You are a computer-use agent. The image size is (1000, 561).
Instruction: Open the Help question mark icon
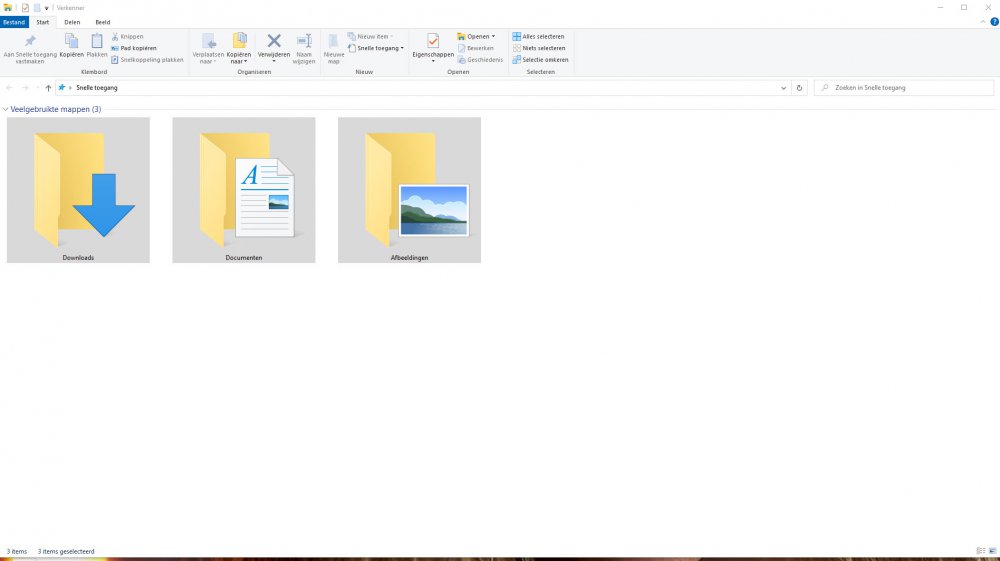[x=994, y=22]
